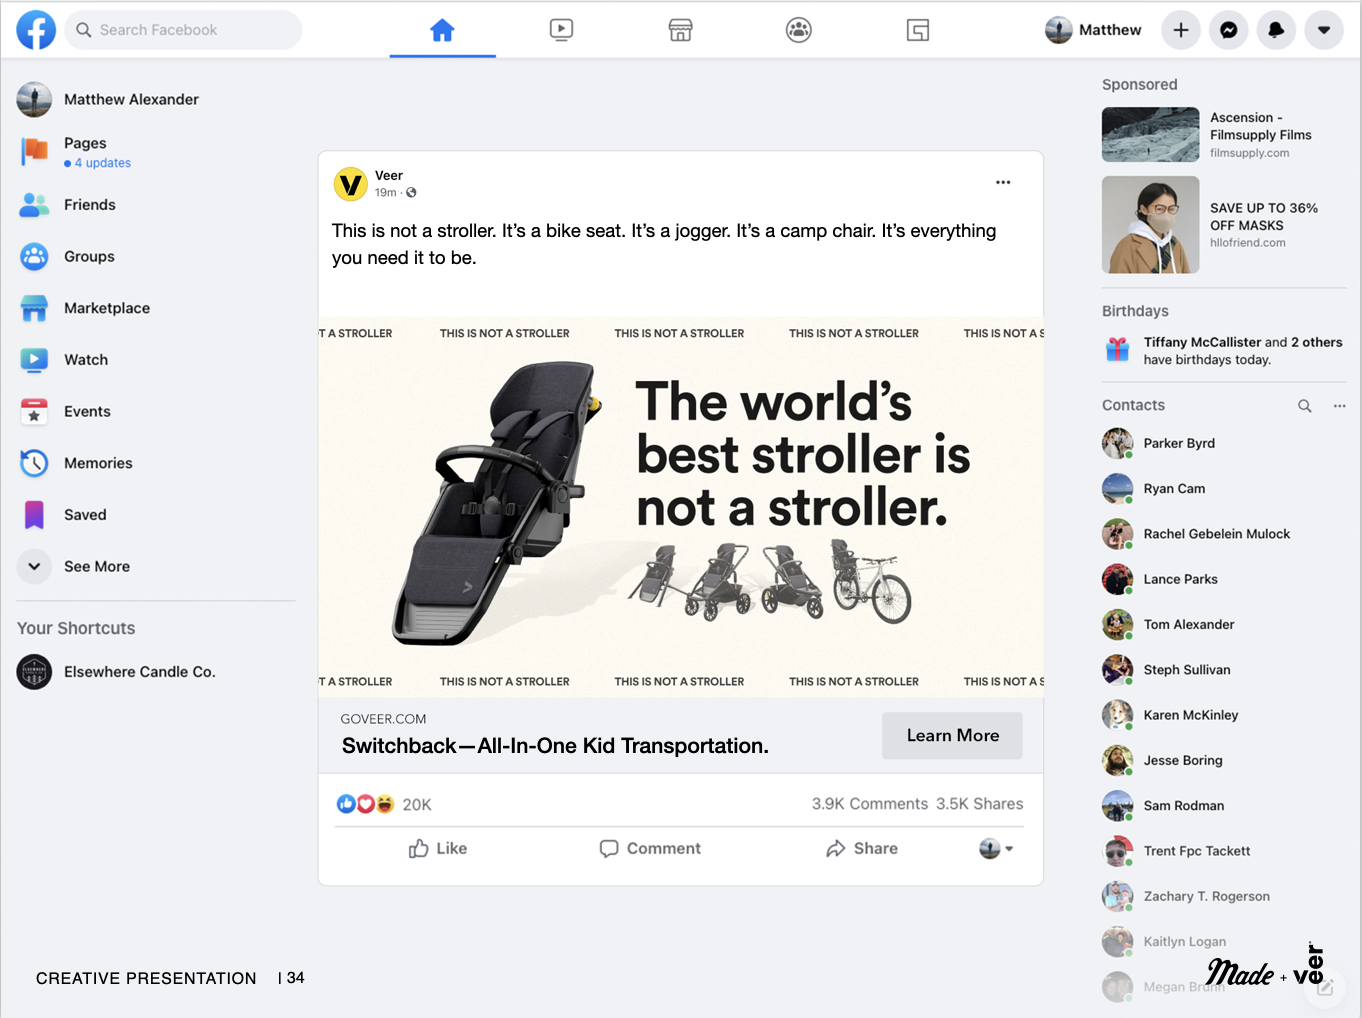Viewport: 1362px width, 1018px height.
Task: Open Messenger from the top bar
Action: click(1229, 30)
